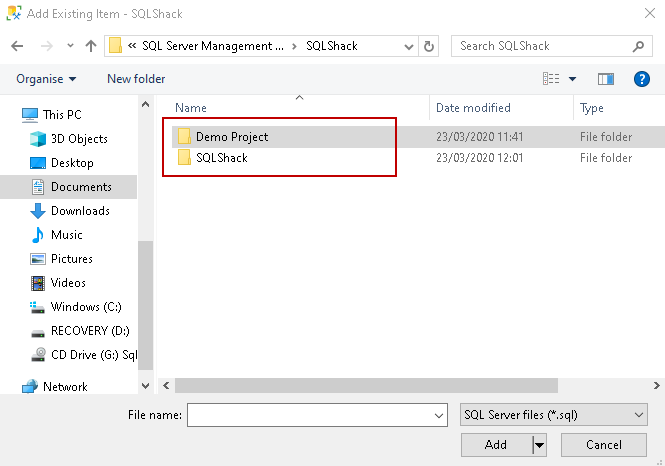
Task: Open the File name history dropdown
Action: tap(440, 414)
